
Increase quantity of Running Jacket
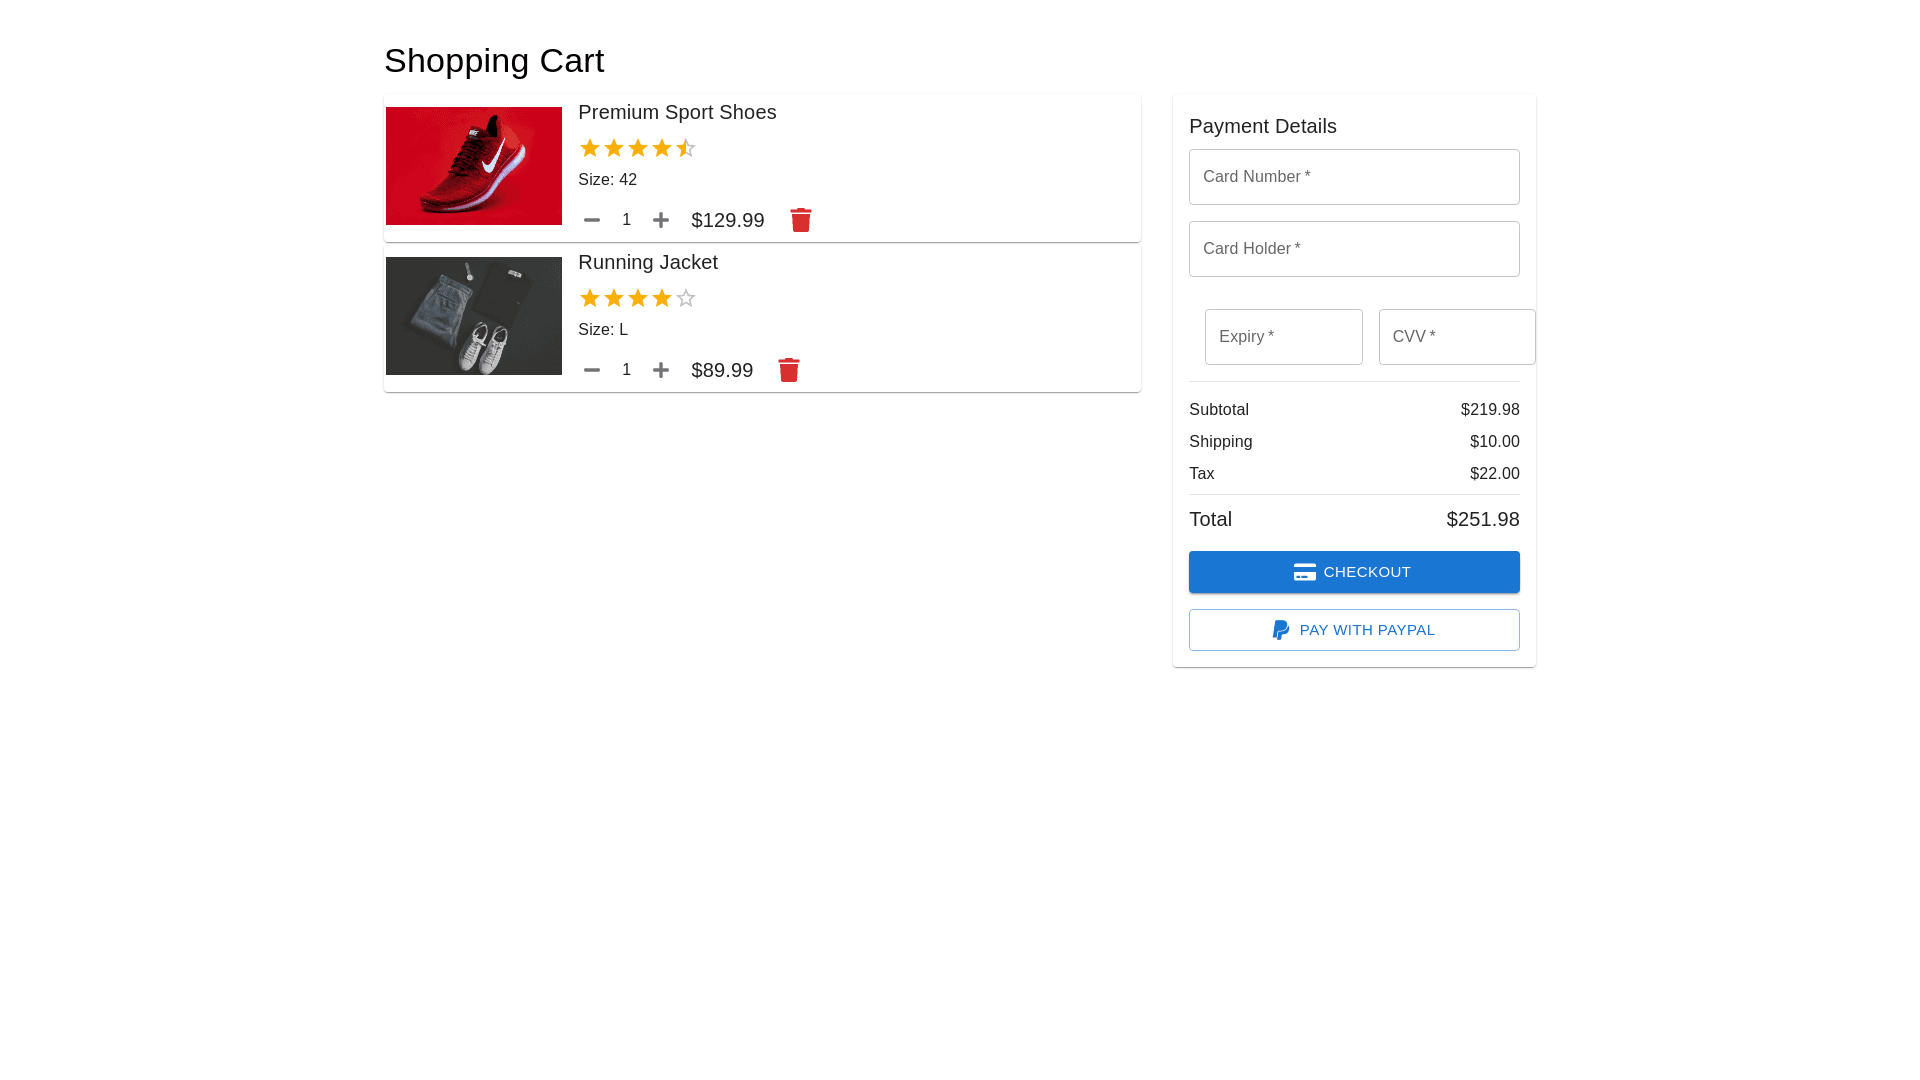coord(661,370)
